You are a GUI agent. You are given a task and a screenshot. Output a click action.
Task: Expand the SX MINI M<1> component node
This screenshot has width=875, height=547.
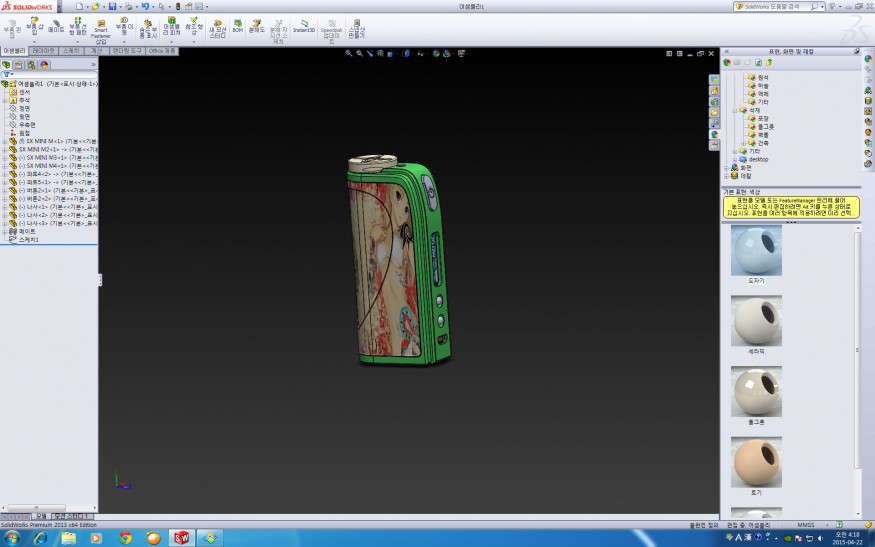coord(4,142)
